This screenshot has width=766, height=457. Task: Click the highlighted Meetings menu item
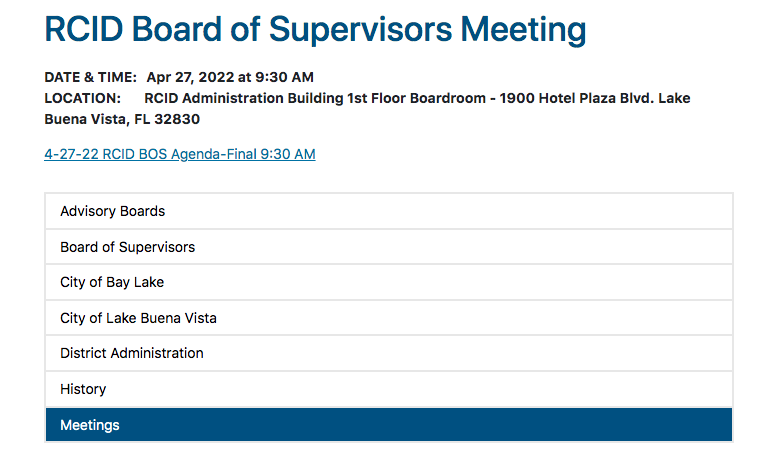tap(90, 425)
